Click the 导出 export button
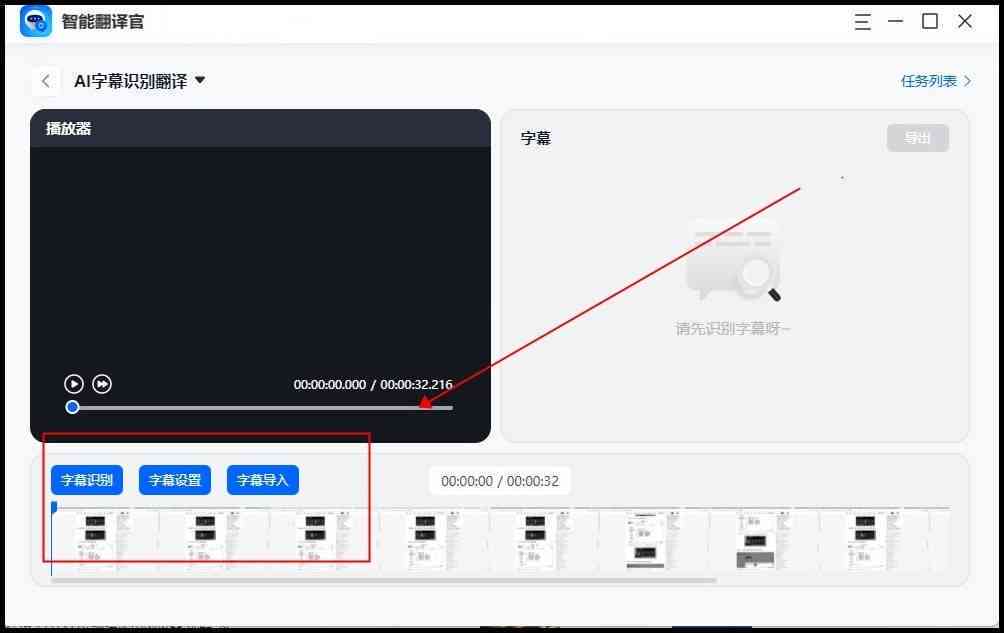 918,138
